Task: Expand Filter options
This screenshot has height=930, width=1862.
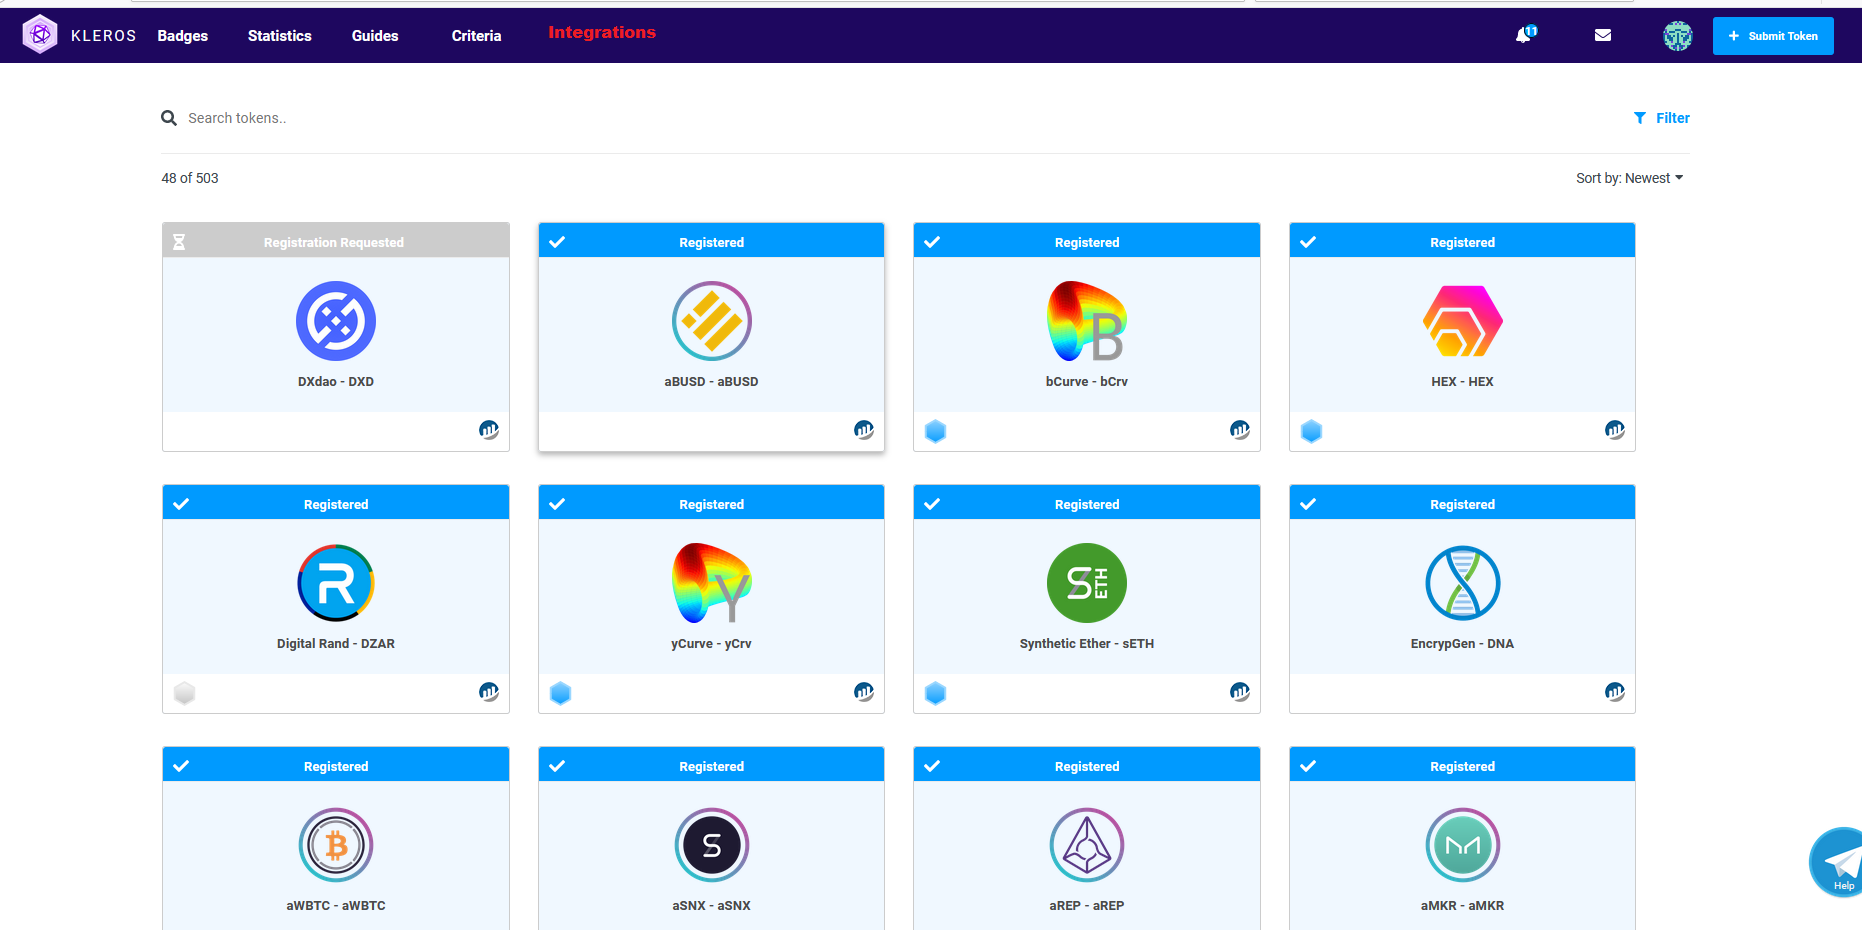Action: 1670,117
